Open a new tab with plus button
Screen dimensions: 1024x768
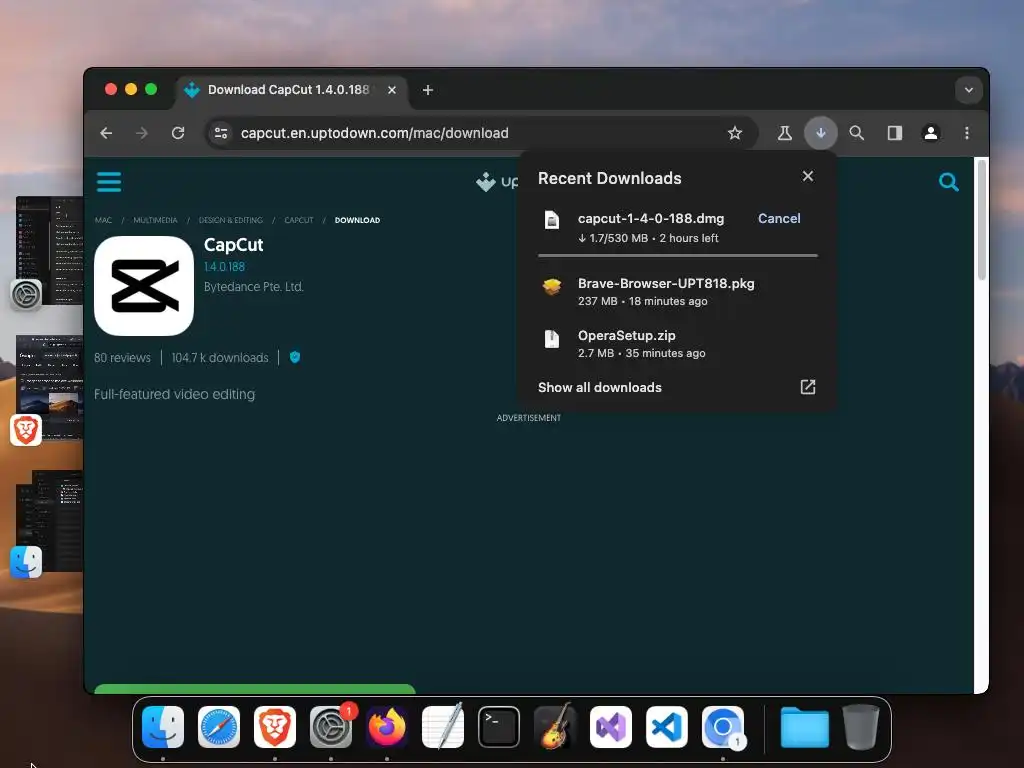(428, 90)
